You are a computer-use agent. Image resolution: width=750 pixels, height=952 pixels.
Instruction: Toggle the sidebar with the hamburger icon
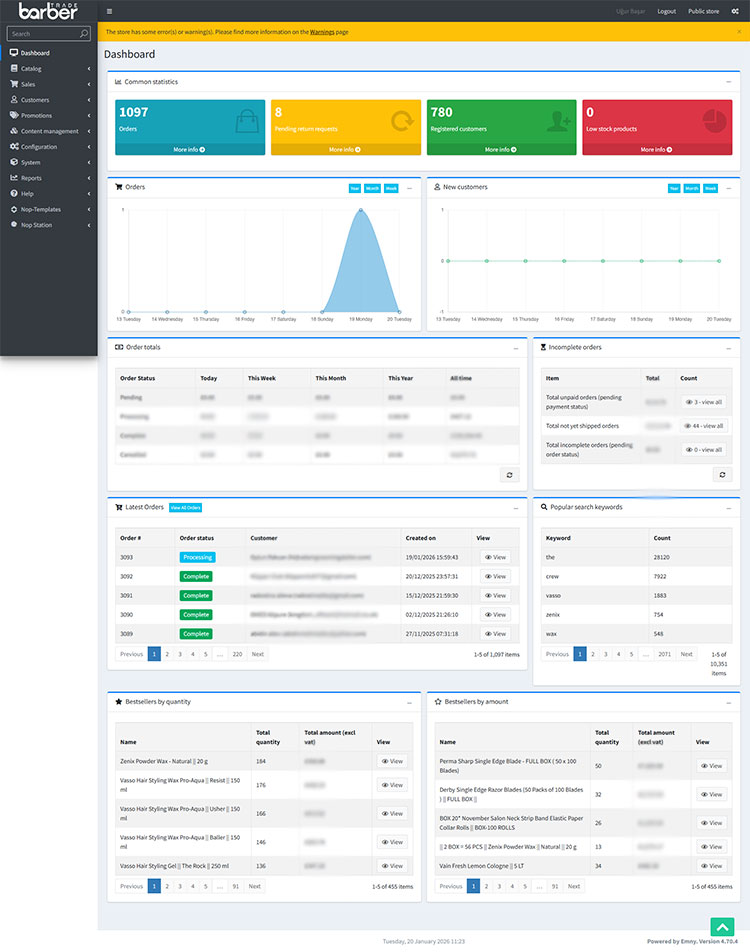click(x=109, y=11)
